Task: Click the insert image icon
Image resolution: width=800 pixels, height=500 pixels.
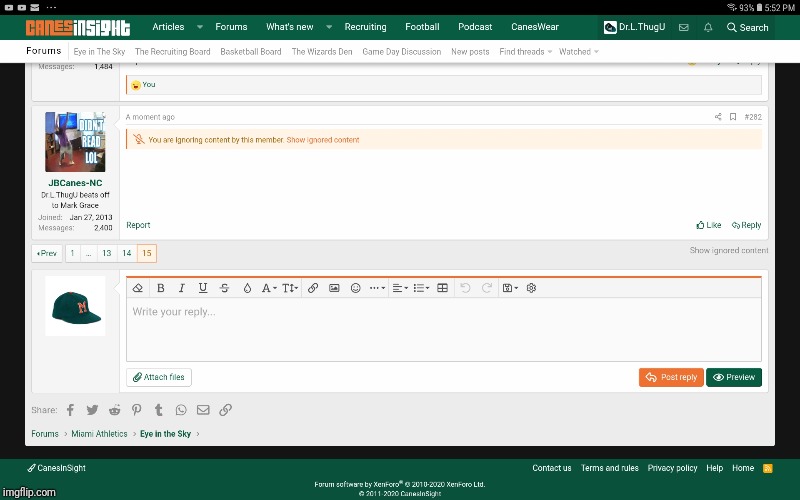Action: pyautogui.click(x=334, y=288)
